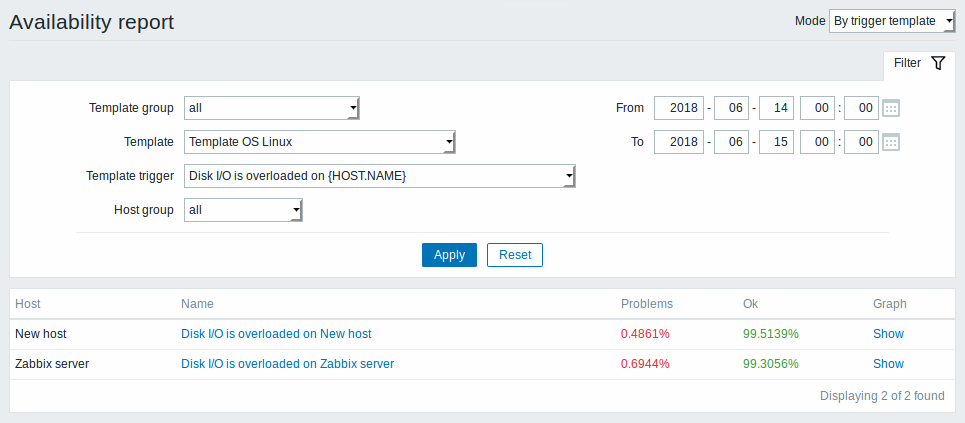Viewport: 965px width, 423px height.
Task: Expand the Template trigger dropdown
Action: click(380, 176)
